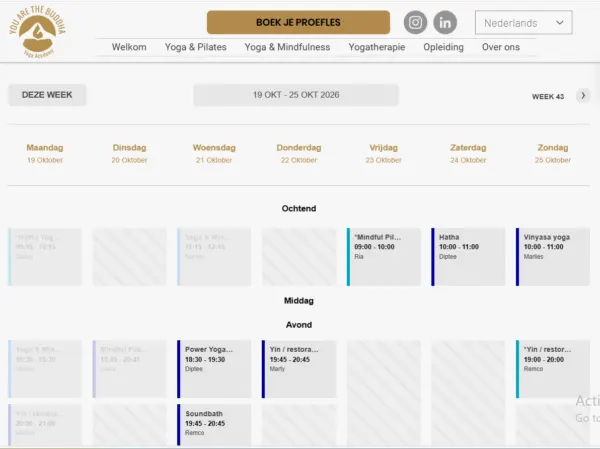Click the BOEK JE PROEFLES button
This screenshot has height=449, width=600.
(x=298, y=22)
